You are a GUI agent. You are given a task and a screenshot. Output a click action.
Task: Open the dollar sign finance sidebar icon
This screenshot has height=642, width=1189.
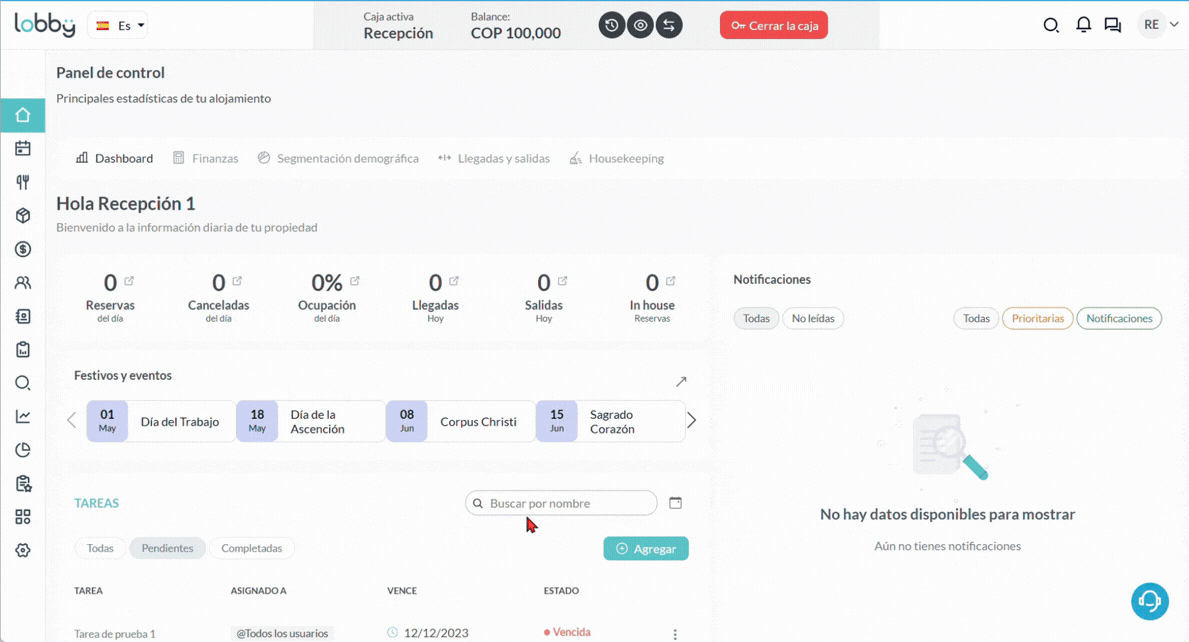23,249
